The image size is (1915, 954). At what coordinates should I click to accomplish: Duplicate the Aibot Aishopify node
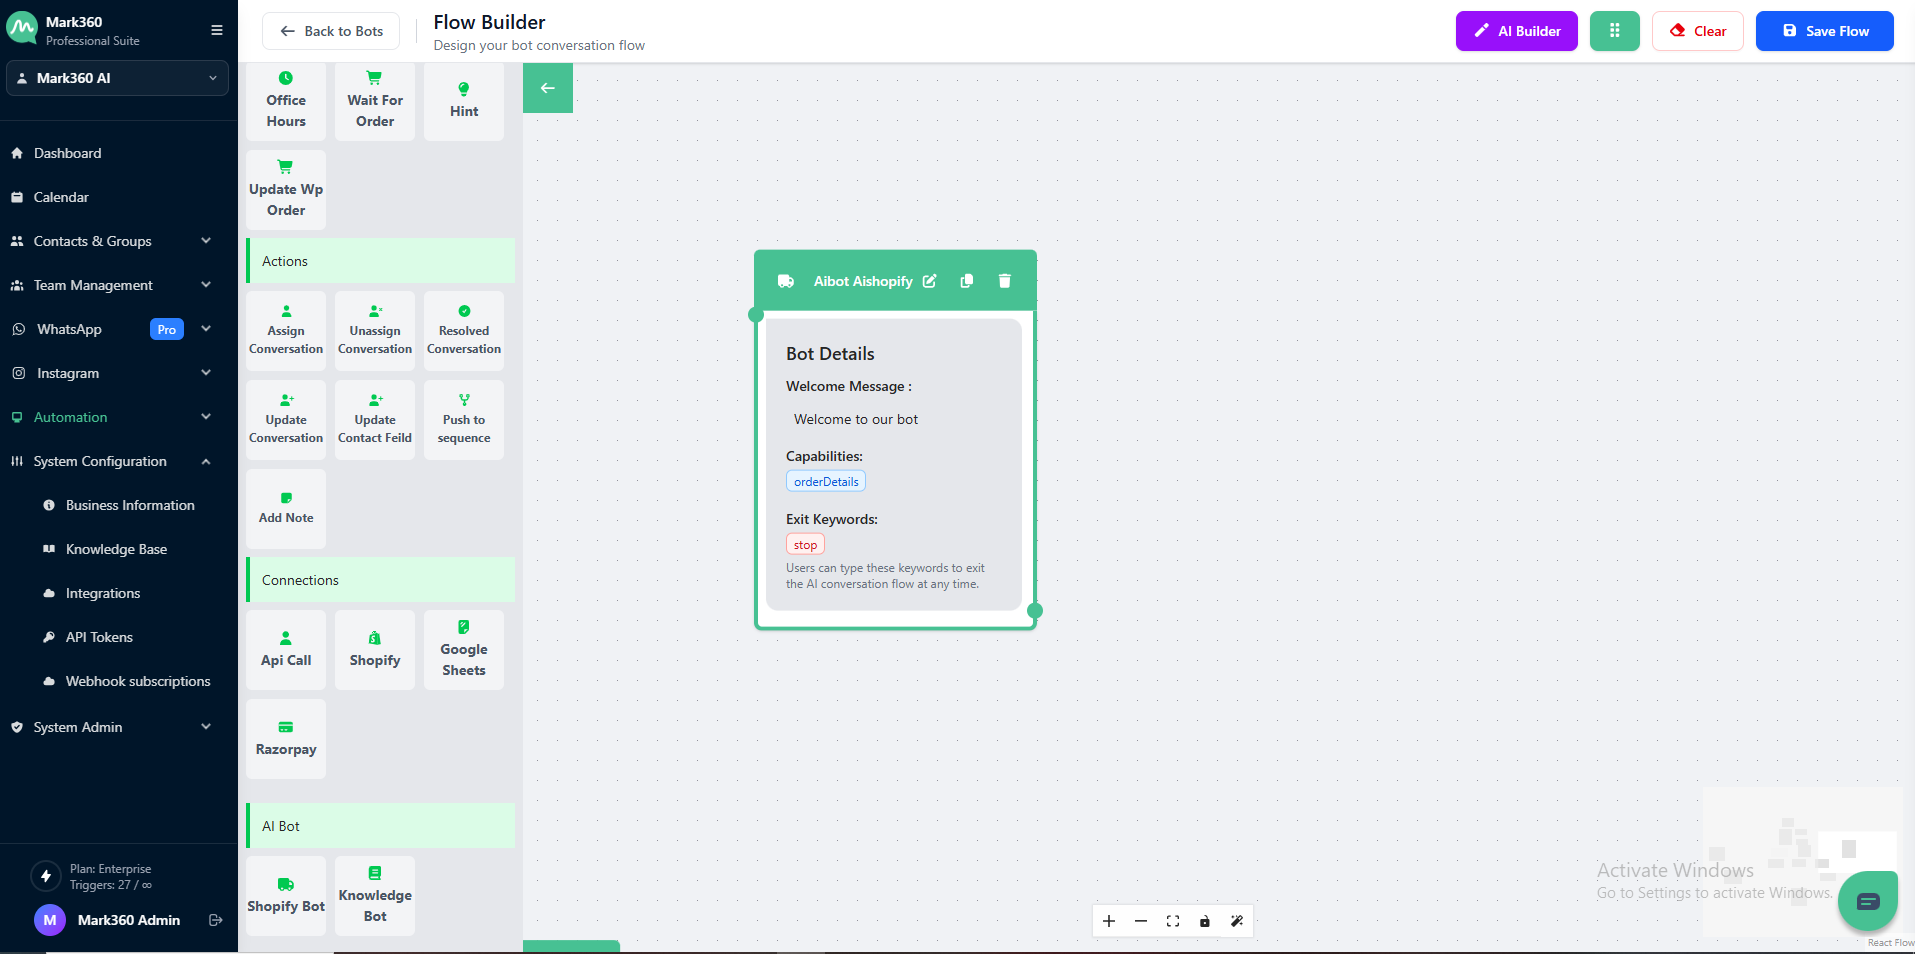click(966, 281)
